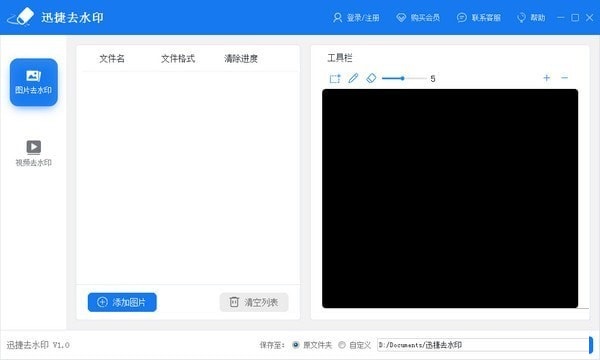
Task: Click the 添加图片 button
Action: 122,302
